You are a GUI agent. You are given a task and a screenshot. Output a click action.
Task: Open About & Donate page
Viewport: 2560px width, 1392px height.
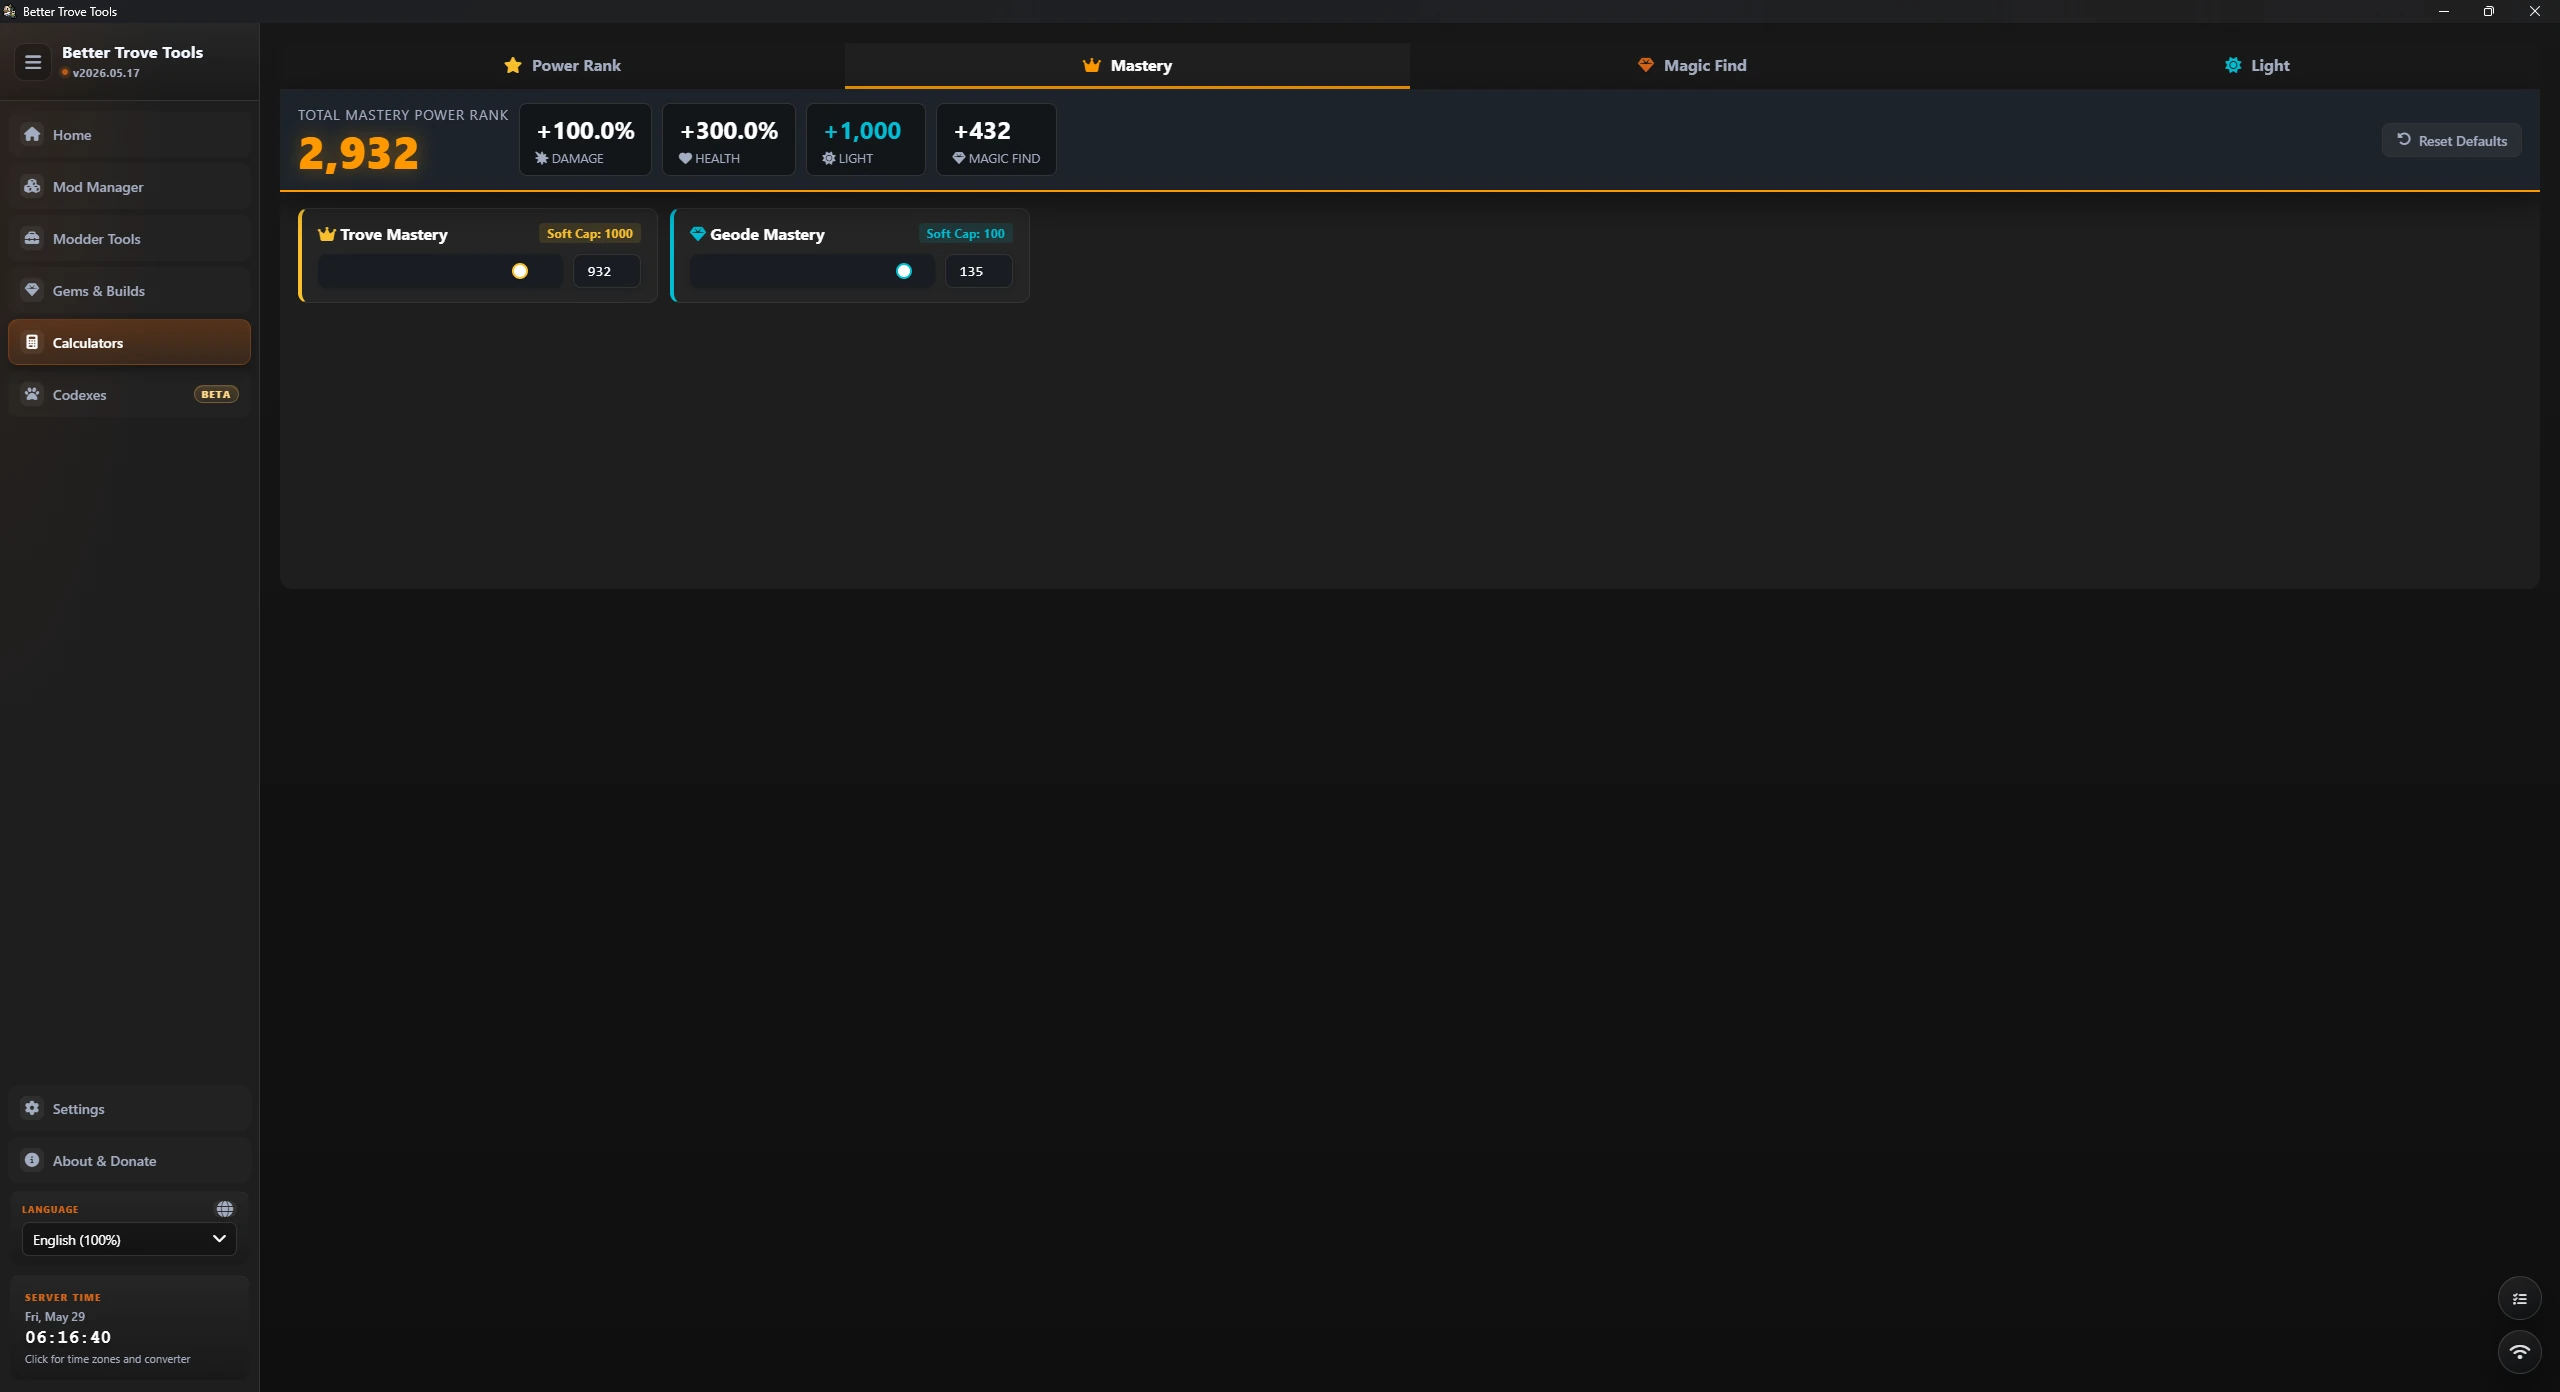(x=129, y=1160)
